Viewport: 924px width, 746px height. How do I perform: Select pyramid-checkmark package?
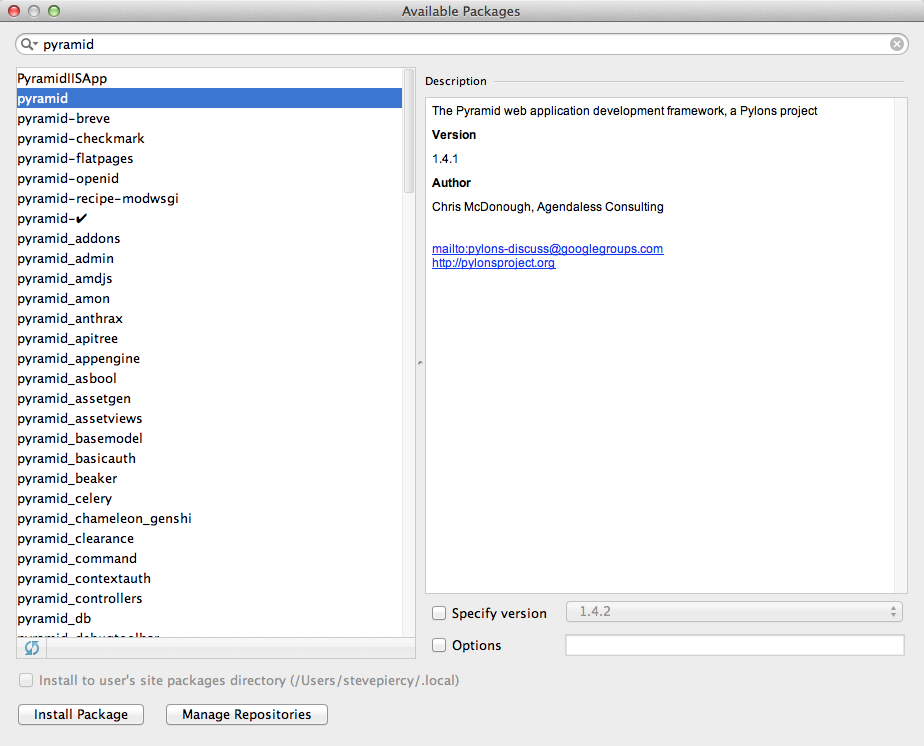(x=209, y=138)
